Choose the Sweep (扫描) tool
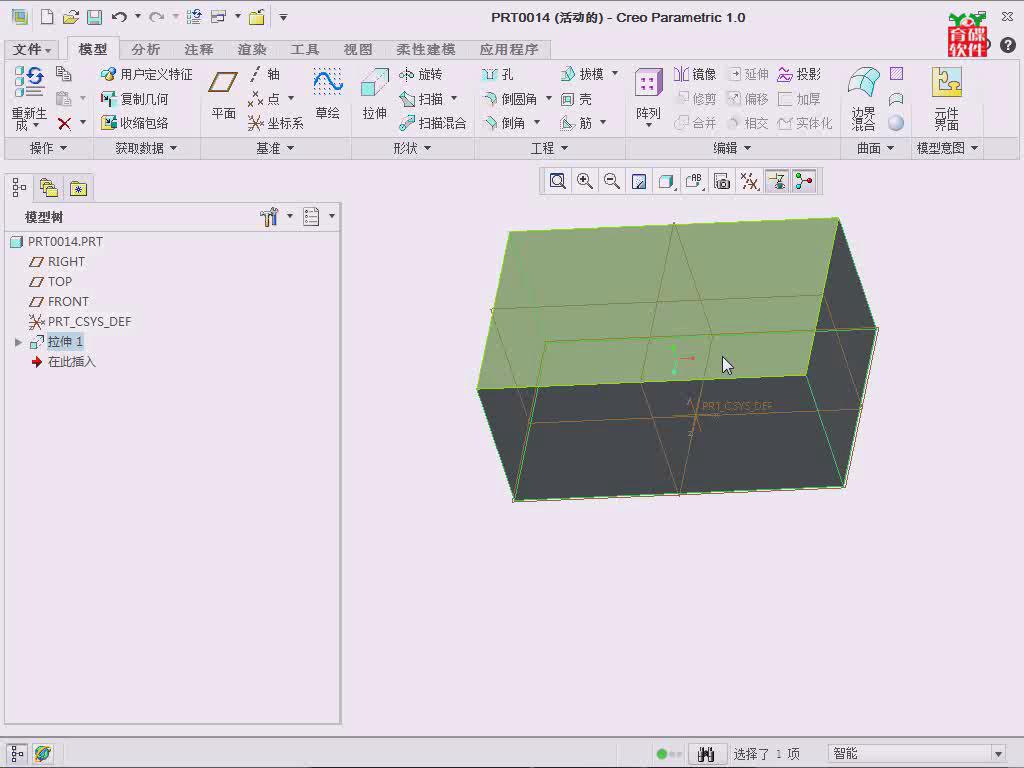 421,99
